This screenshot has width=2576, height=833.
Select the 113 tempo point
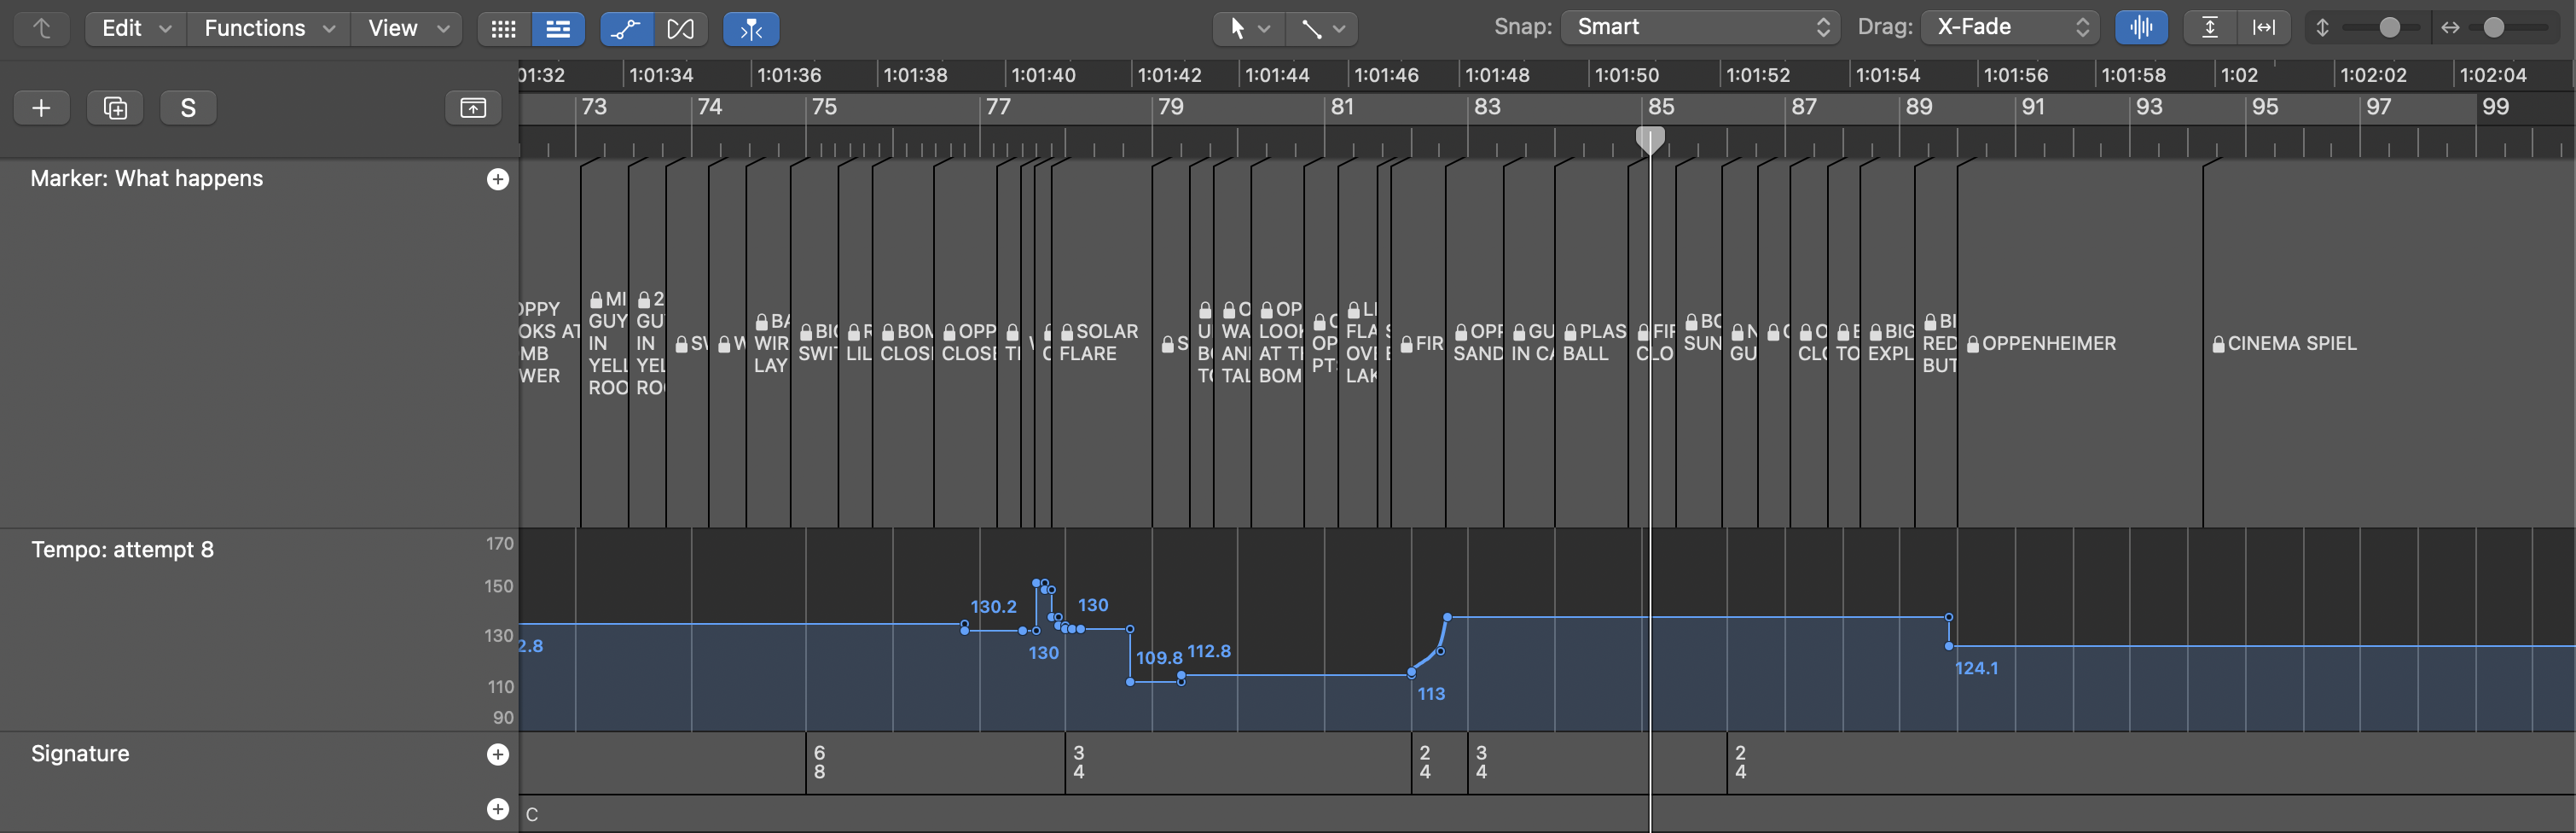(x=1411, y=673)
